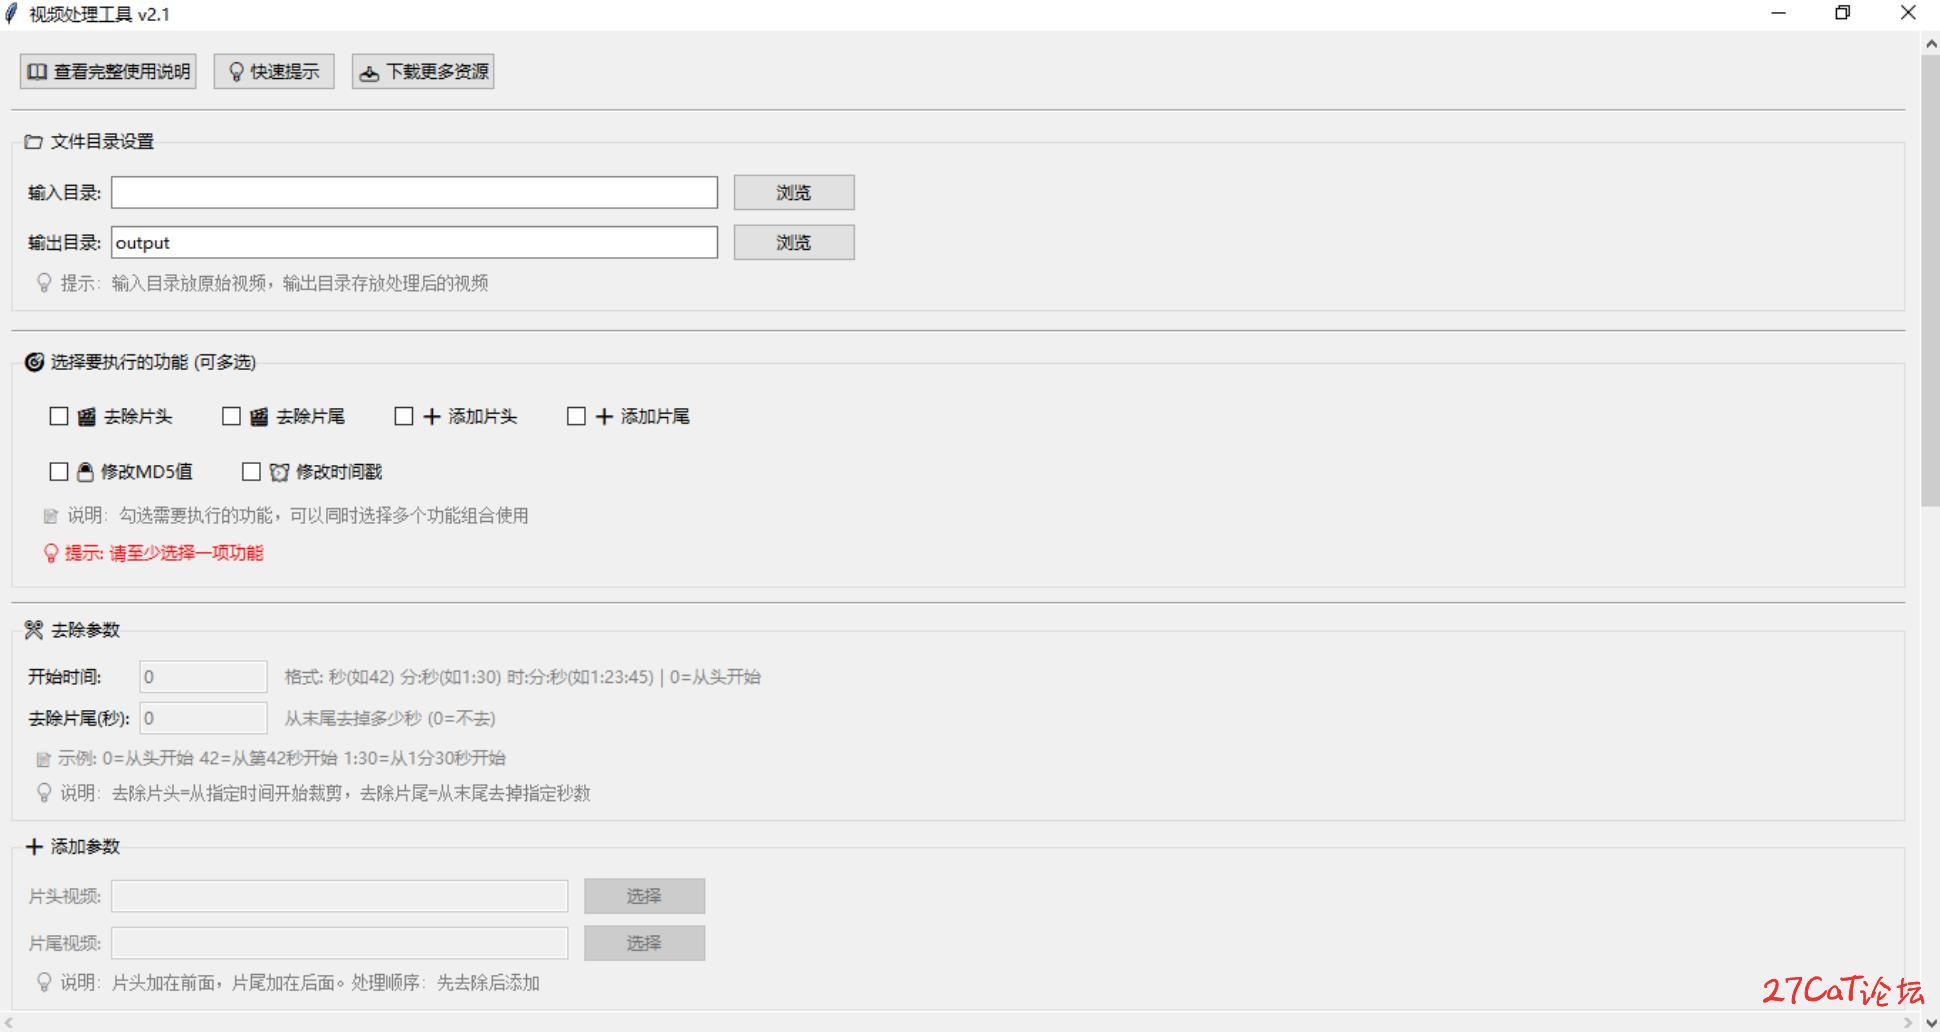The image size is (1940, 1032).
Task: Check the 修改MD5值 option
Action: [x=59, y=471]
